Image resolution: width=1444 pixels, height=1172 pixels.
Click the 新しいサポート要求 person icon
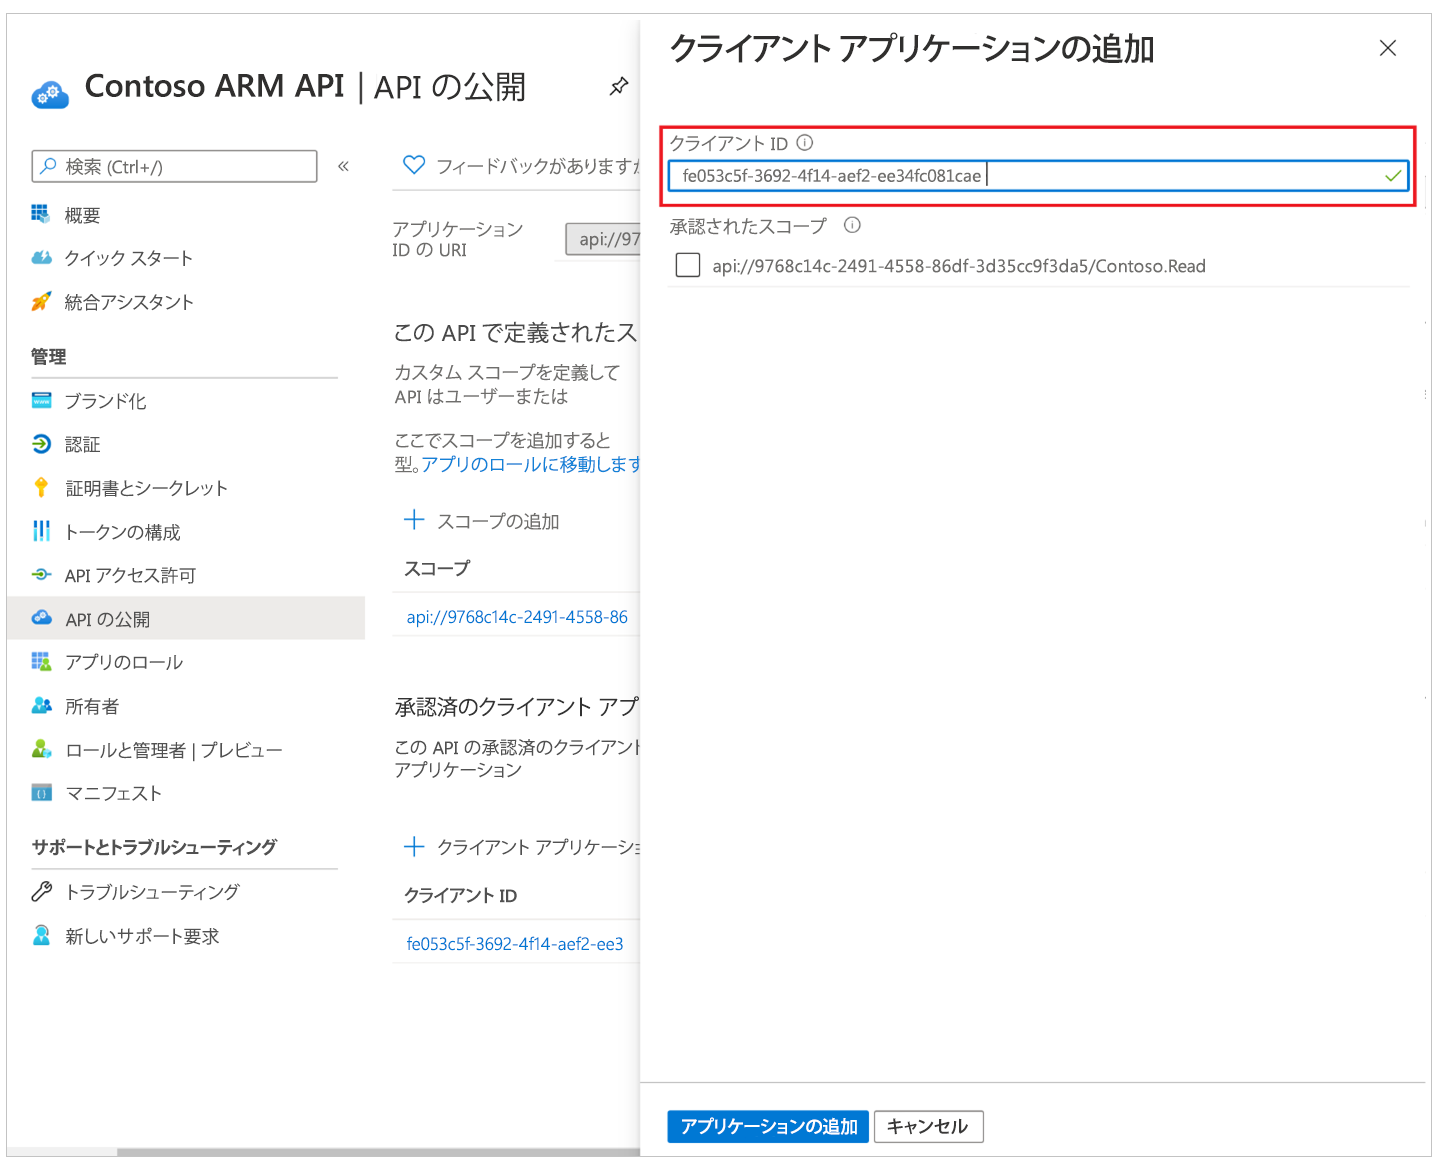pyautogui.click(x=41, y=935)
